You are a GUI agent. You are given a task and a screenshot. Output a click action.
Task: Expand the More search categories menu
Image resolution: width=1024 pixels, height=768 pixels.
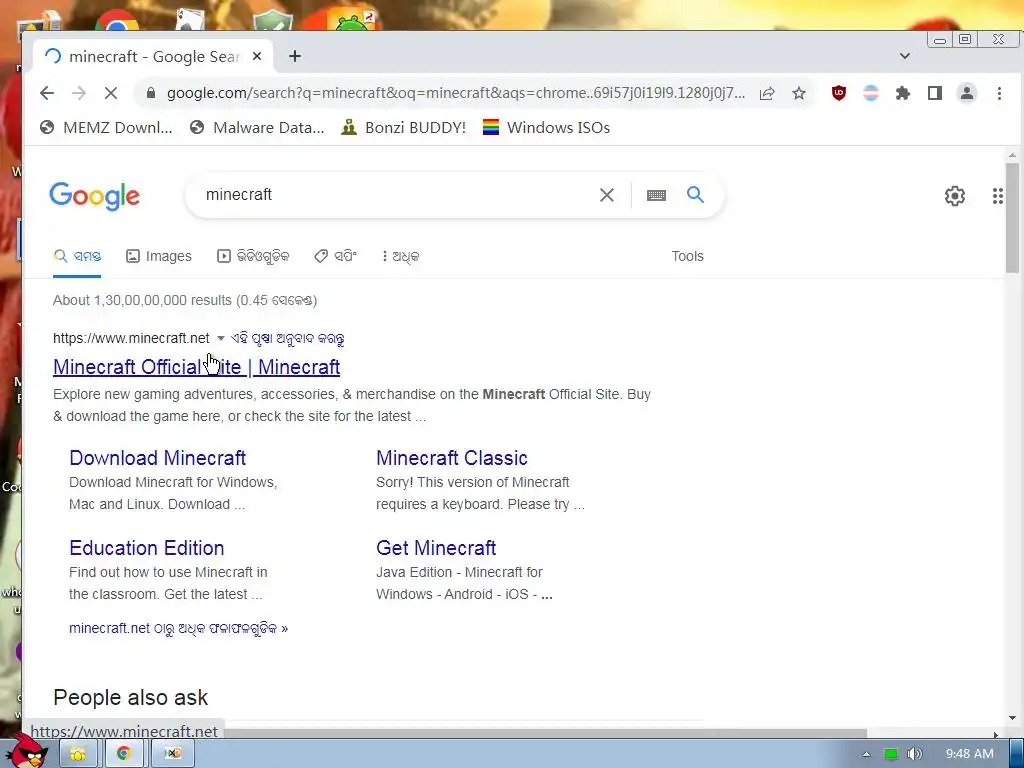pyautogui.click(x=400, y=256)
